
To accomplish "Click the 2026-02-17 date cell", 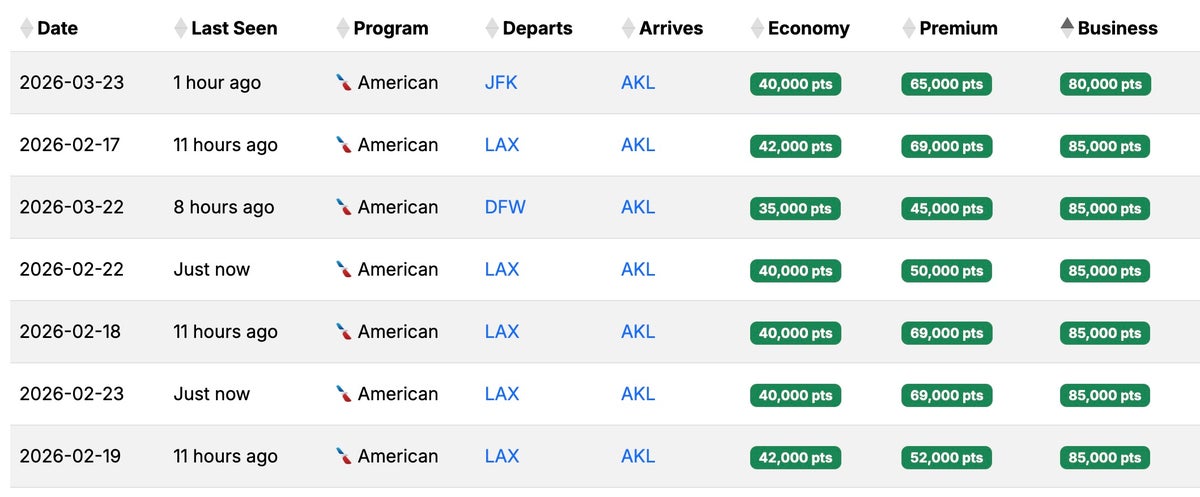I will click(x=70, y=145).
